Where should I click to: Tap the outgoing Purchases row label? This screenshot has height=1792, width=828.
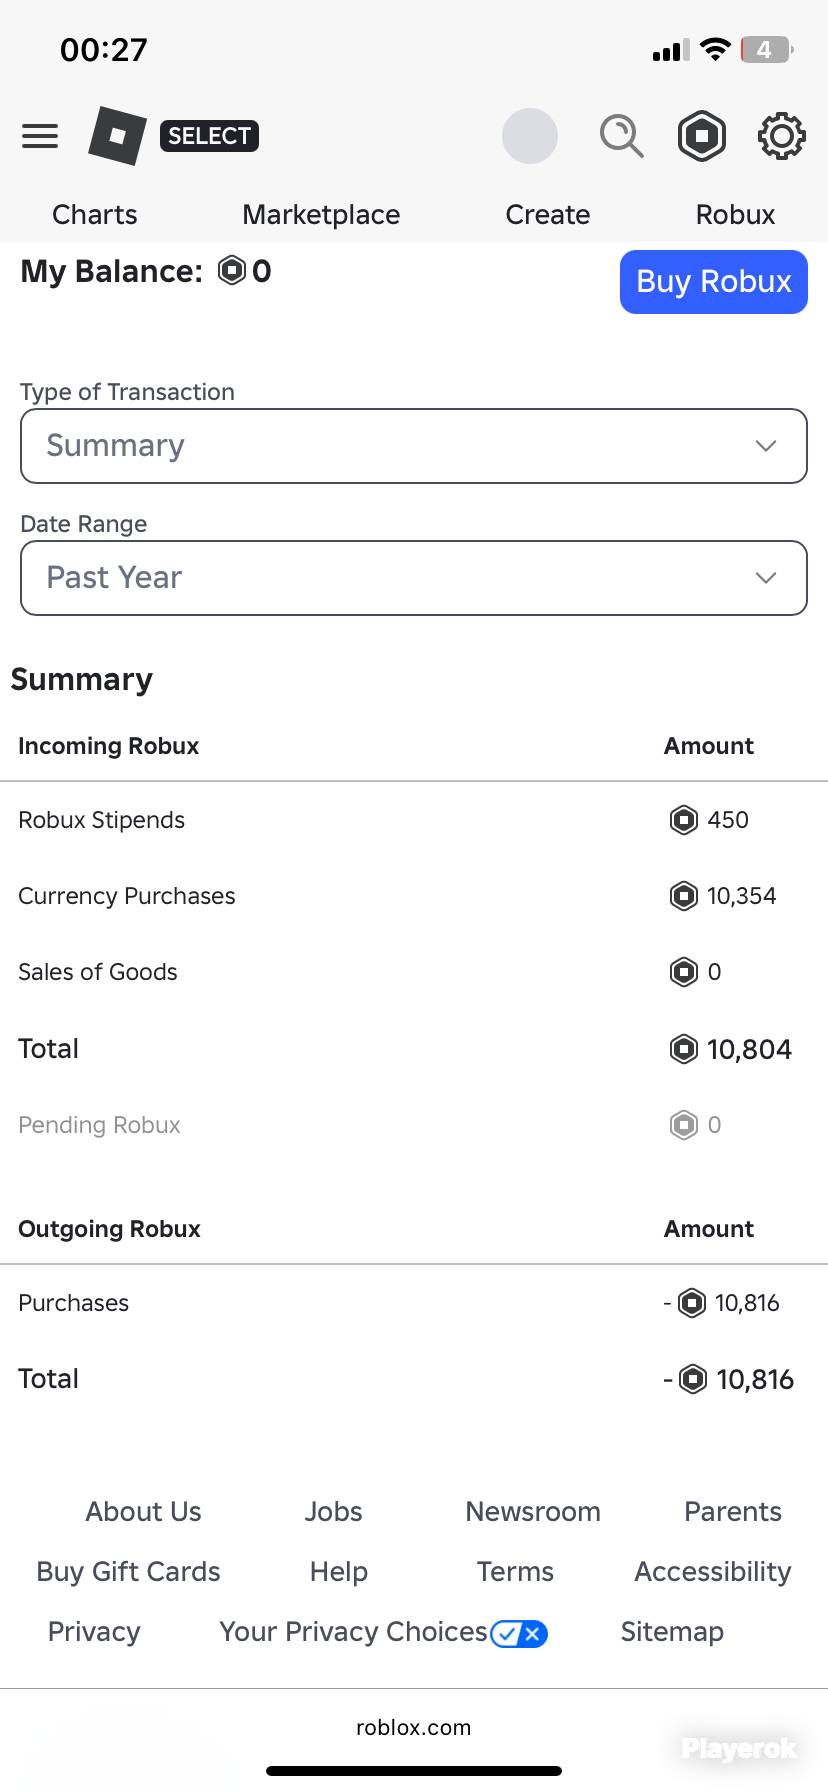pyautogui.click(x=74, y=1303)
